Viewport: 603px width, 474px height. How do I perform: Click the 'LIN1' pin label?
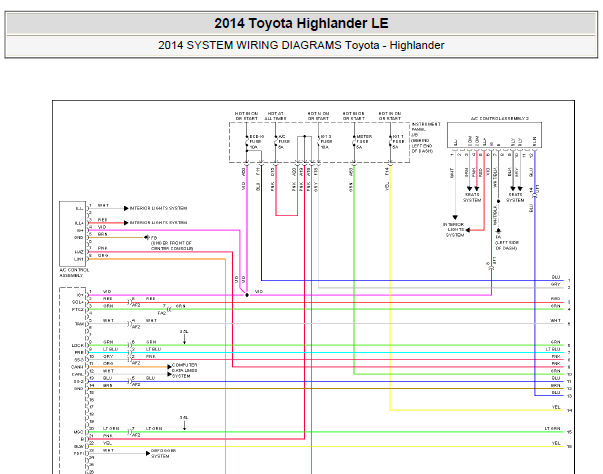coord(79,259)
